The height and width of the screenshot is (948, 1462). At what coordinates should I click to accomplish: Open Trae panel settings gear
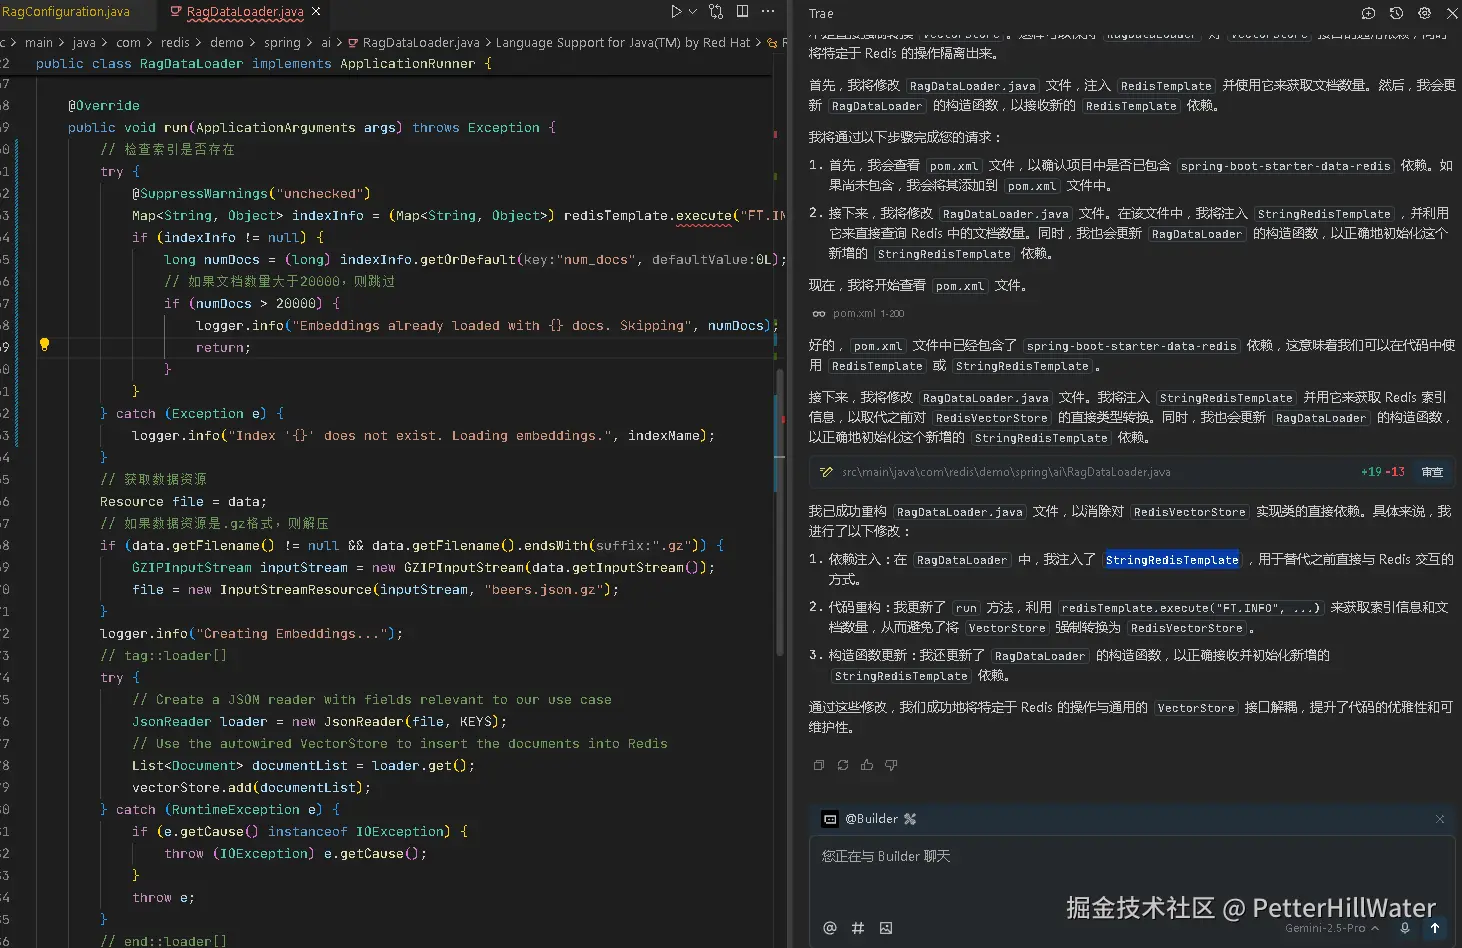tap(1424, 13)
